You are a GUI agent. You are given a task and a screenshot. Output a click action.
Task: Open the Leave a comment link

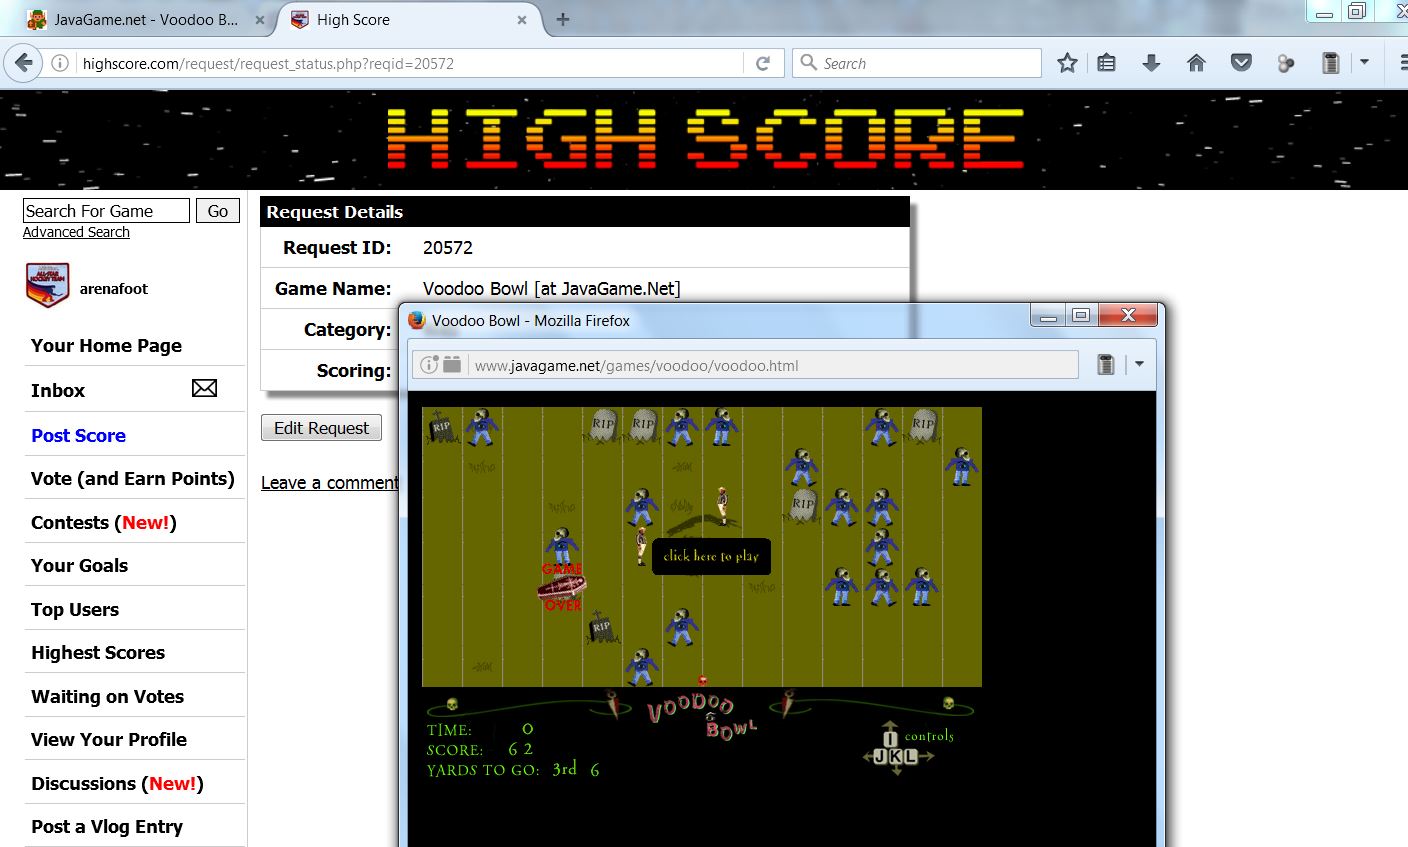(328, 482)
